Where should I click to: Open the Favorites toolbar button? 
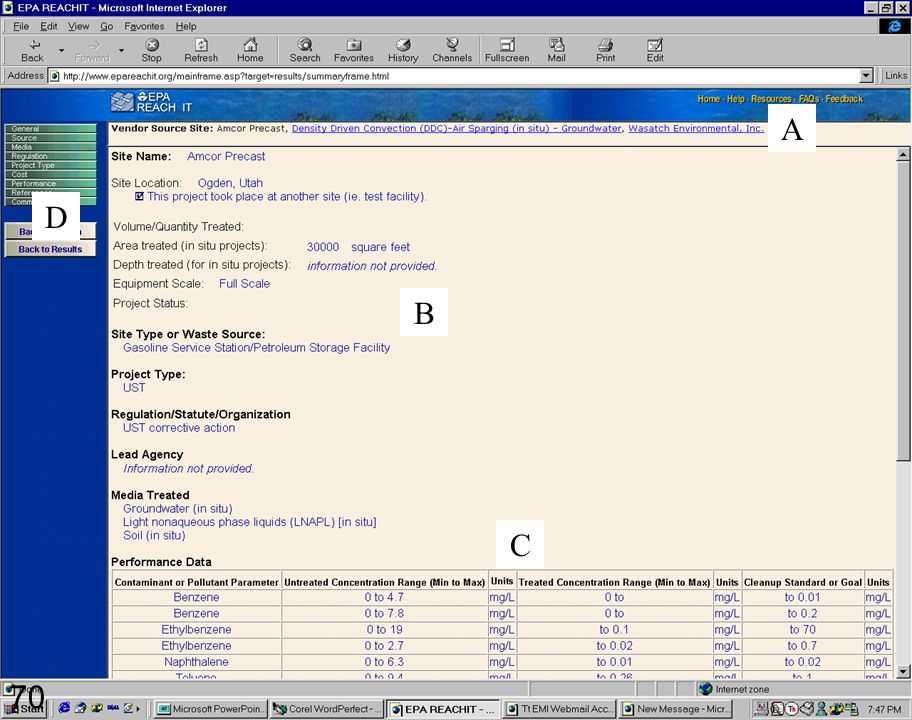(x=354, y=51)
